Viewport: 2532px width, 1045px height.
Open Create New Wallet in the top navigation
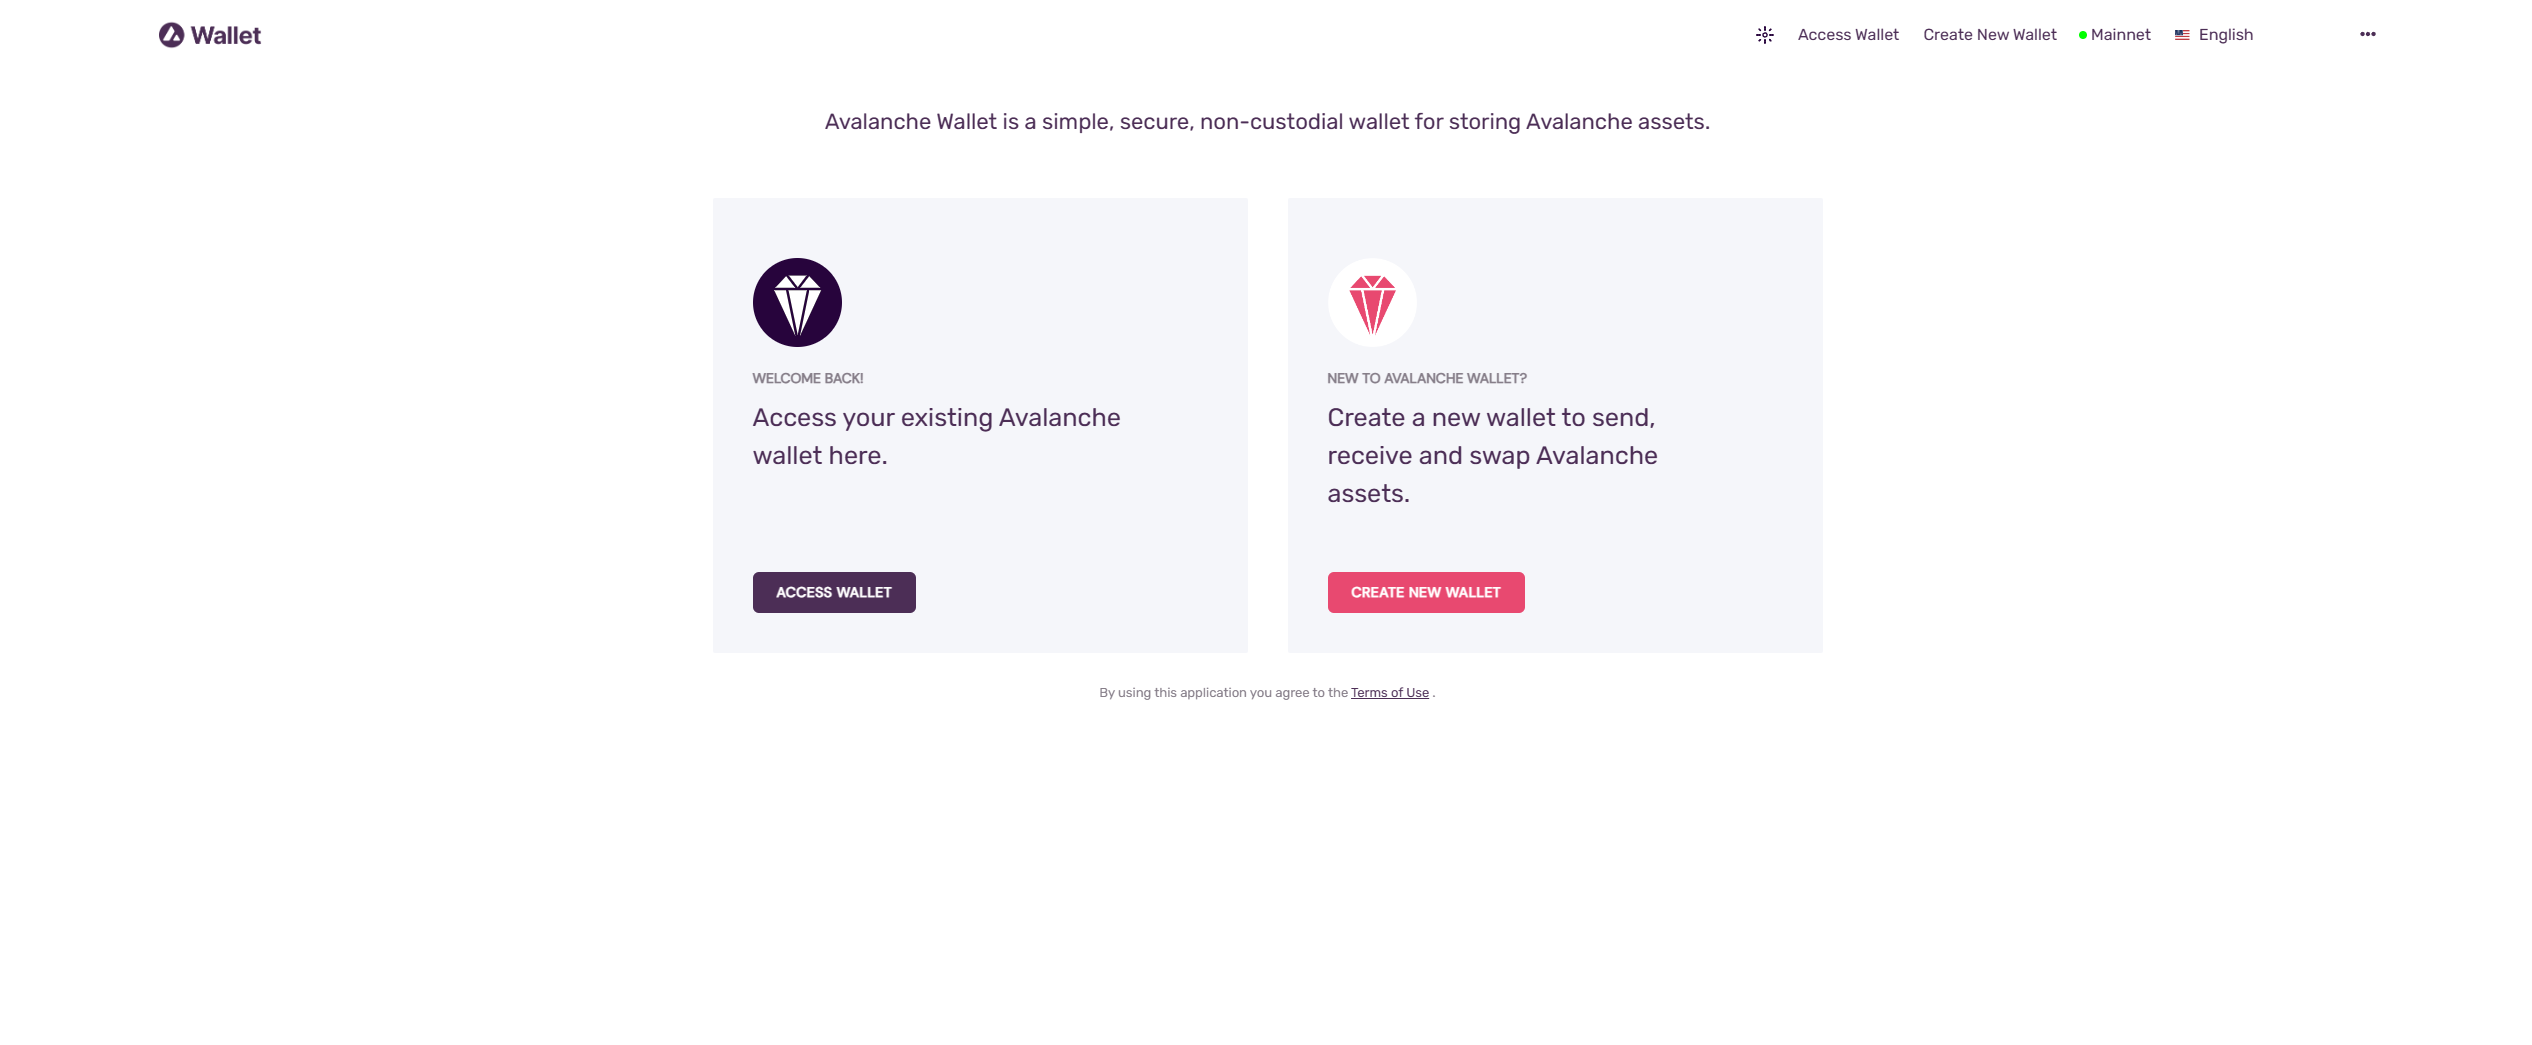point(1990,35)
